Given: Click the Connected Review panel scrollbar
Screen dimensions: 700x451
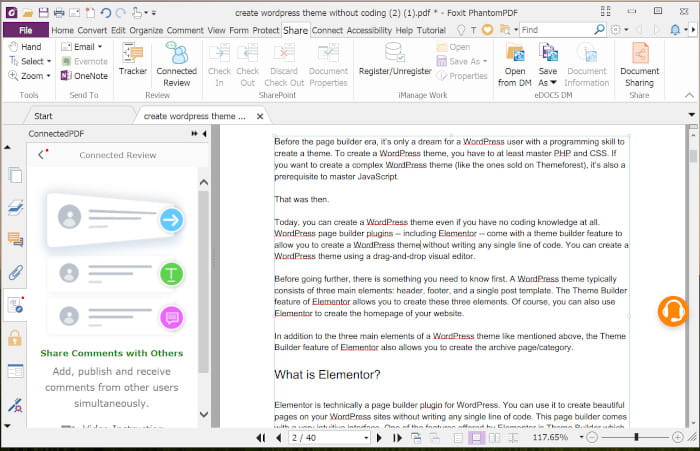Looking at the screenshot, I should [204, 281].
